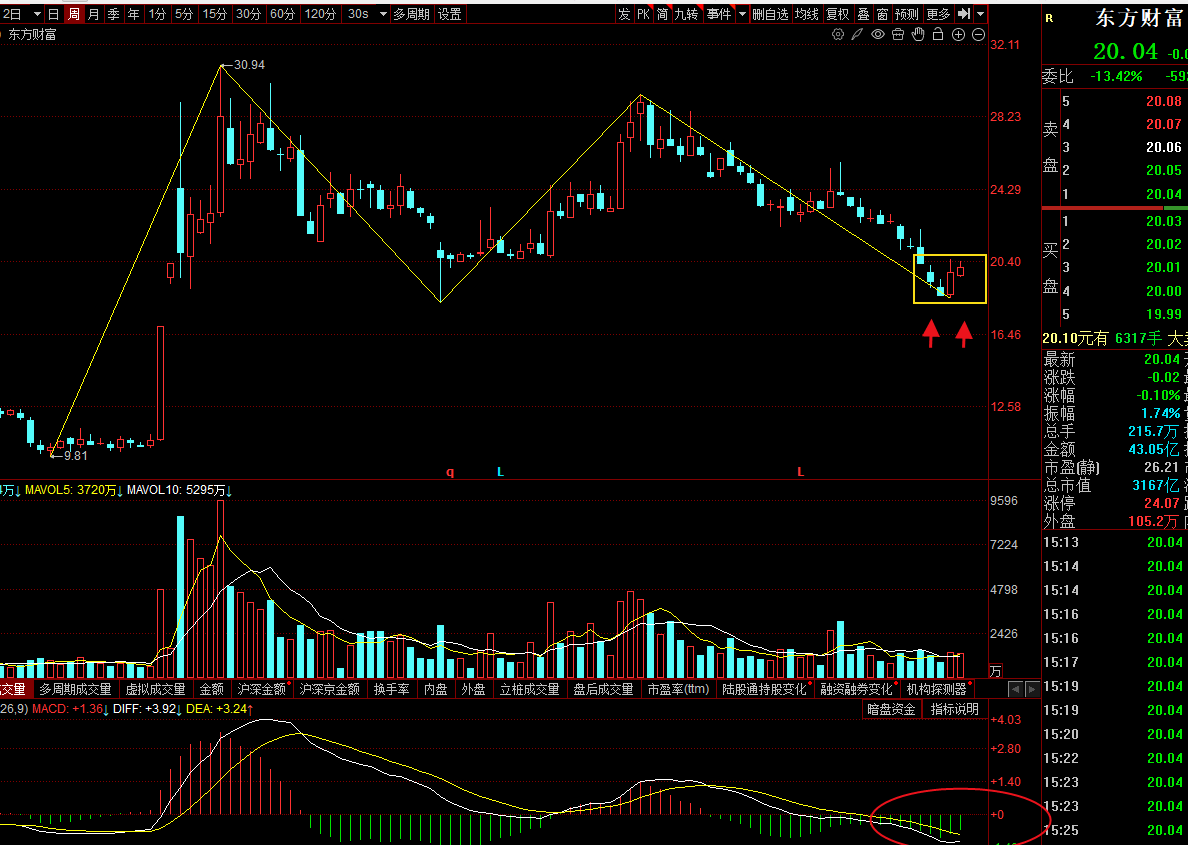Switch to quarterly 季 period

tap(114, 14)
